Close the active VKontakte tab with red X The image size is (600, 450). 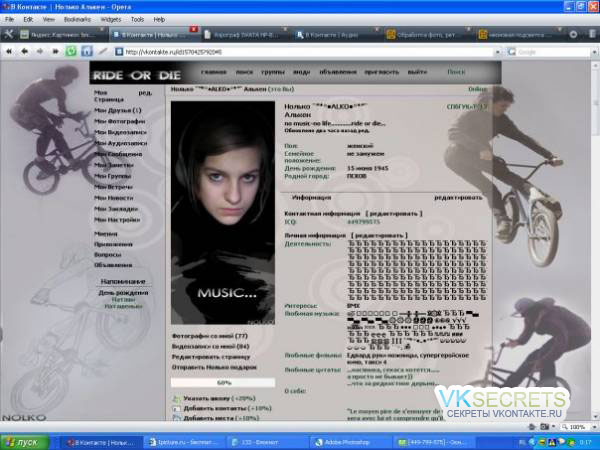(x=194, y=29)
